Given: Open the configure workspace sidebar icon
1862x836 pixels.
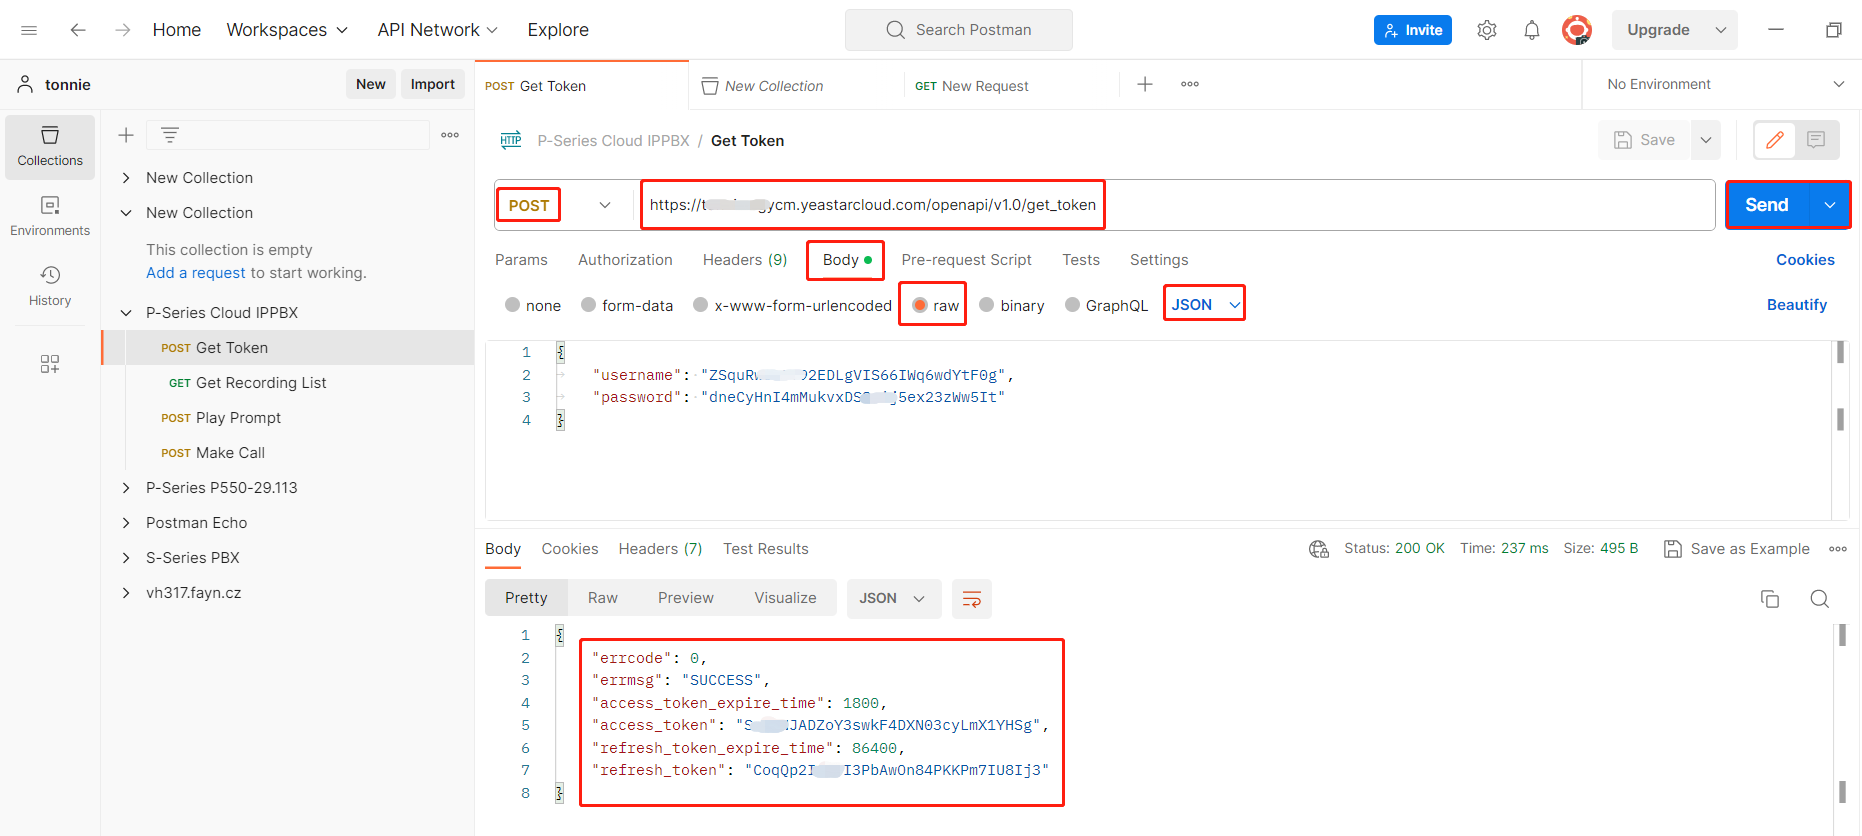Looking at the screenshot, I should pos(50,364).
